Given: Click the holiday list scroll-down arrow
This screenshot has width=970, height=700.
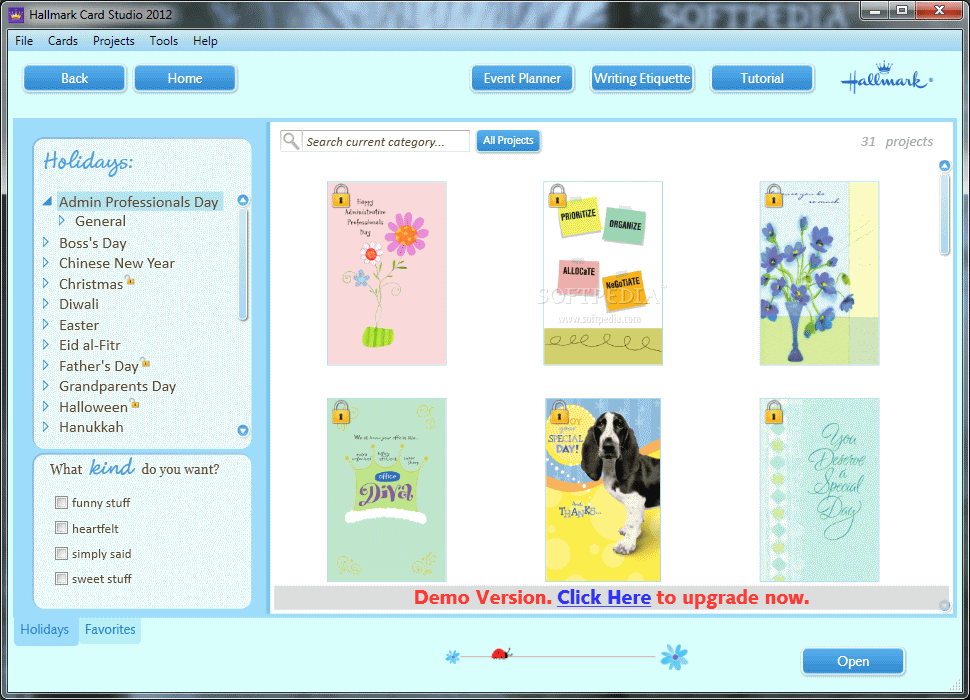Looking at the screenshot, I should 243,430.
